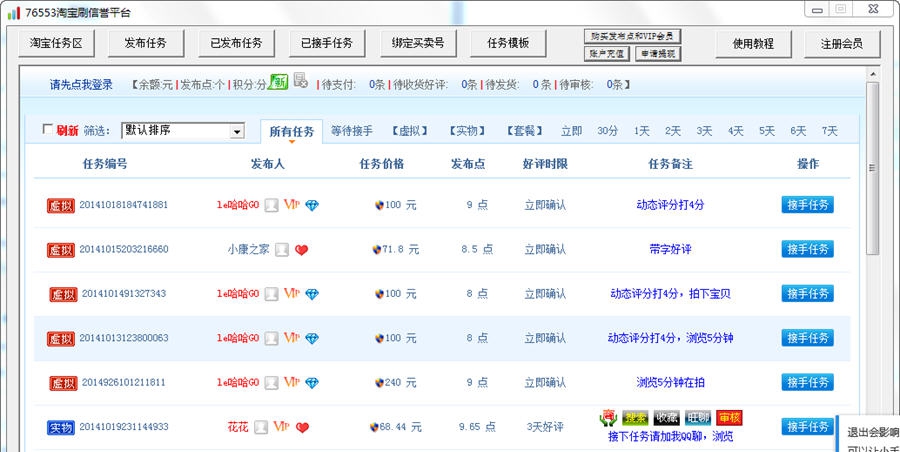The width and height of the screenshot is (900, 452).
Task: Open the 默认排序 sorting dropdown
Action: [183, 130]
